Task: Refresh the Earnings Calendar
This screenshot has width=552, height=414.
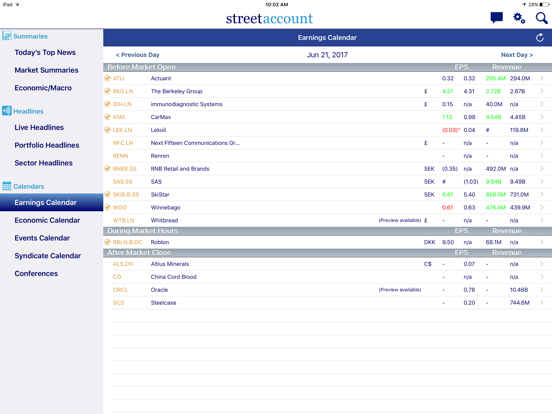Action: (x=540, y=37)
